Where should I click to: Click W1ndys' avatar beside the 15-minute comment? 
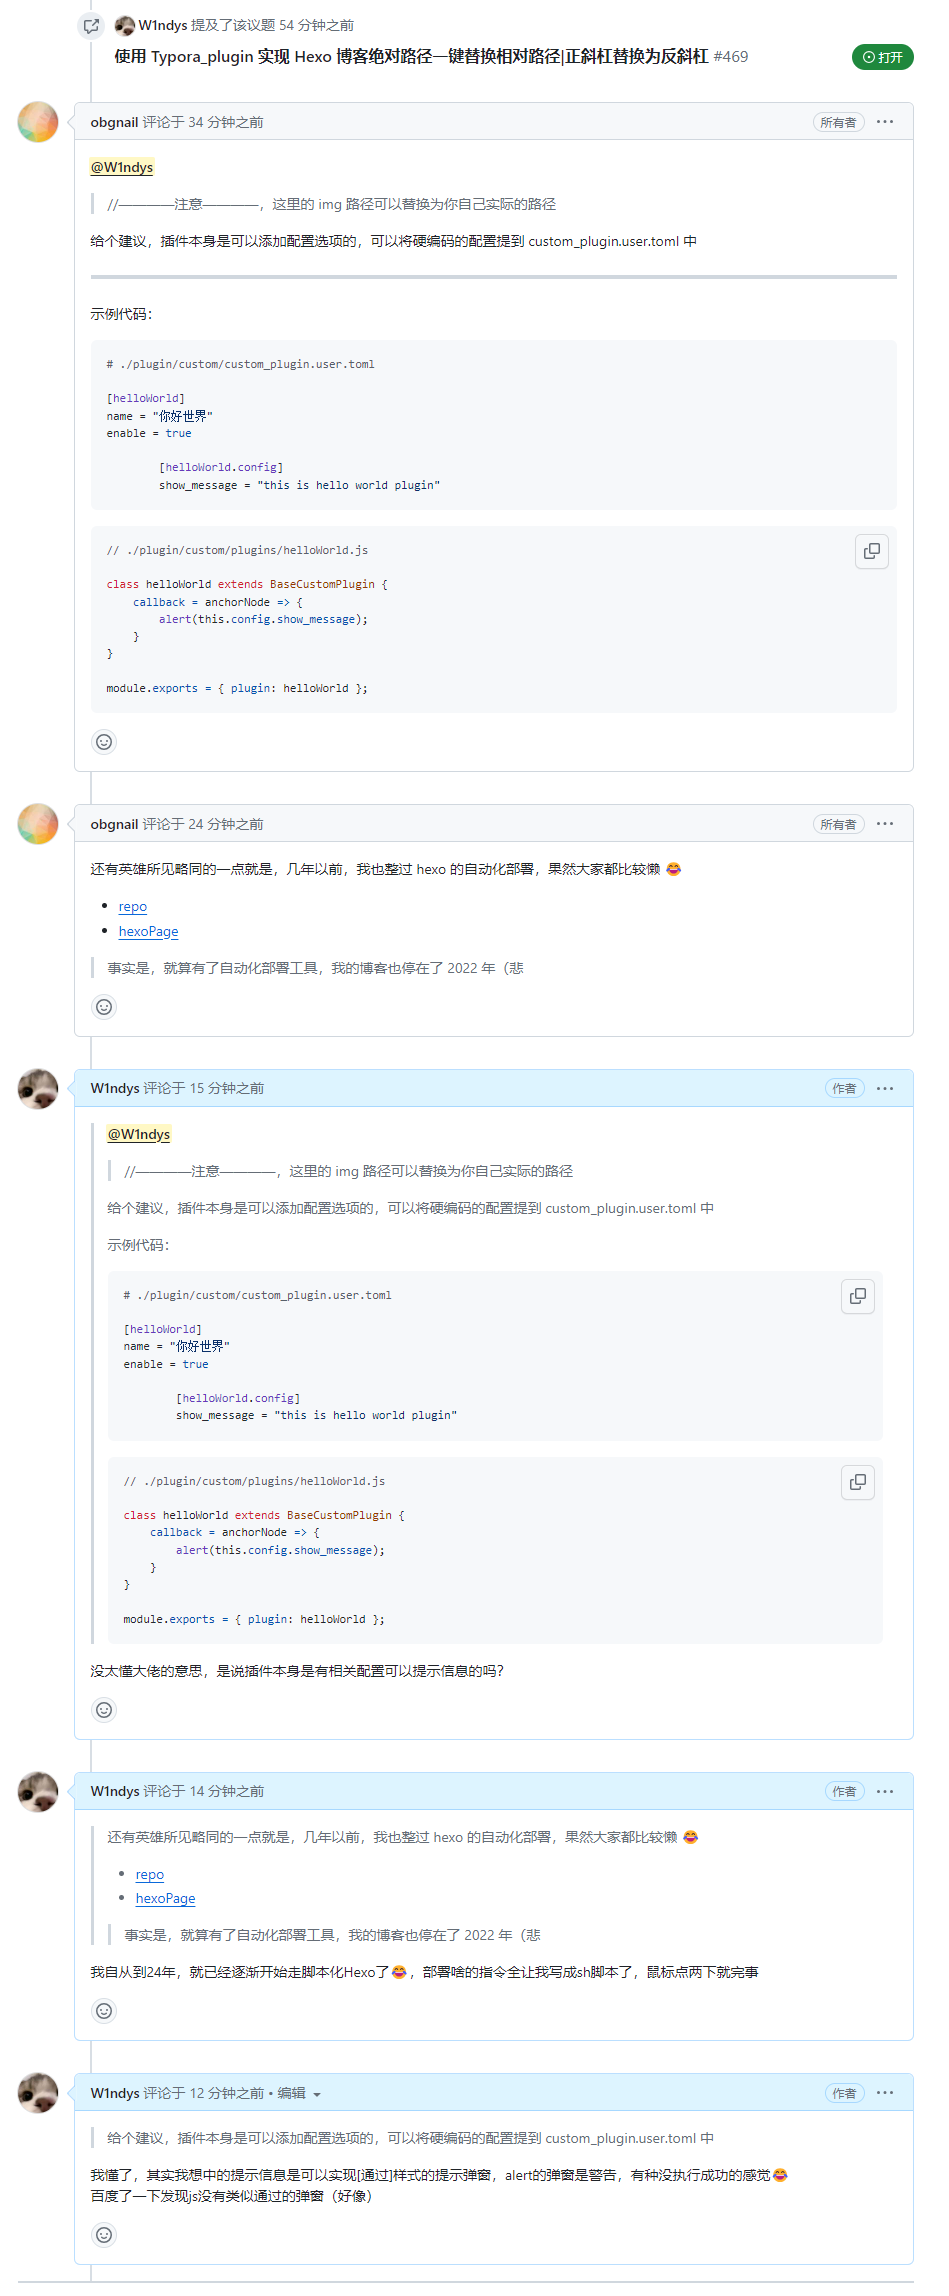38,1089
